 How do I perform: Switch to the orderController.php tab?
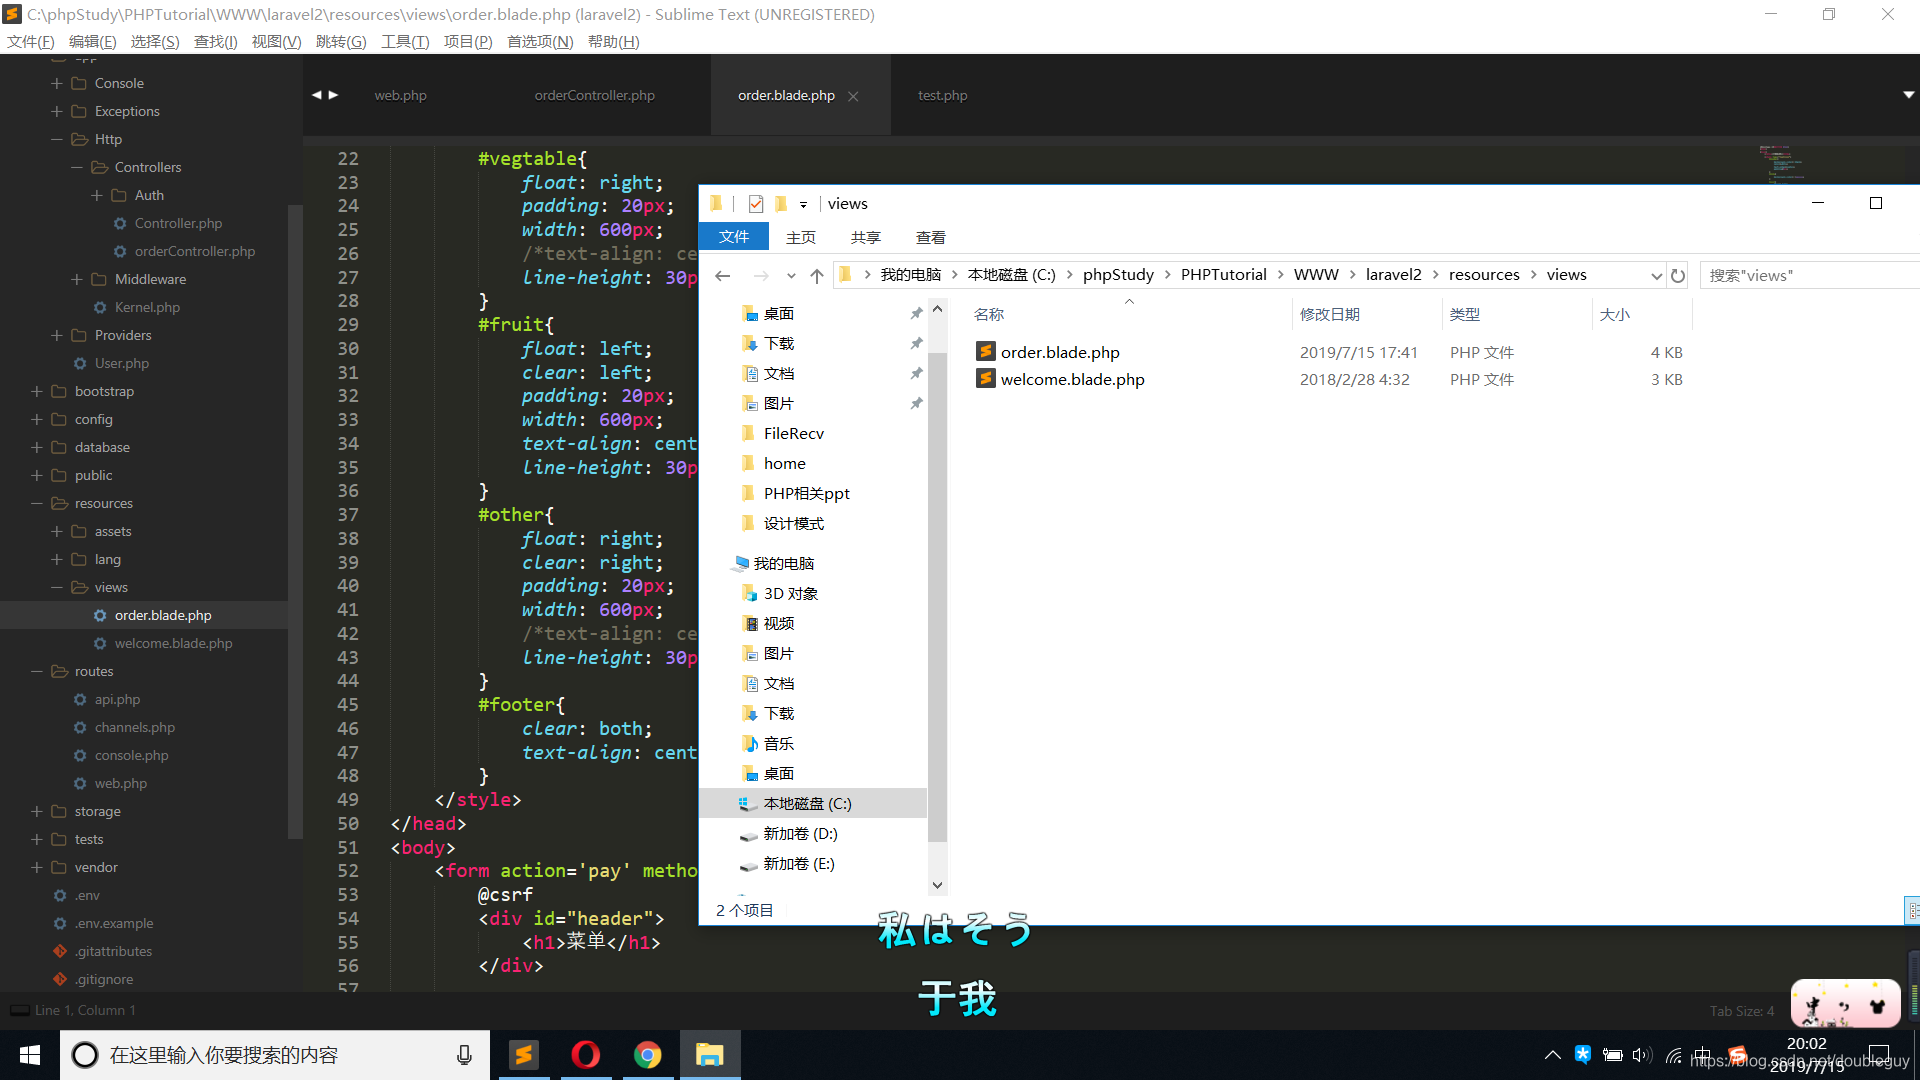point(594,95)
